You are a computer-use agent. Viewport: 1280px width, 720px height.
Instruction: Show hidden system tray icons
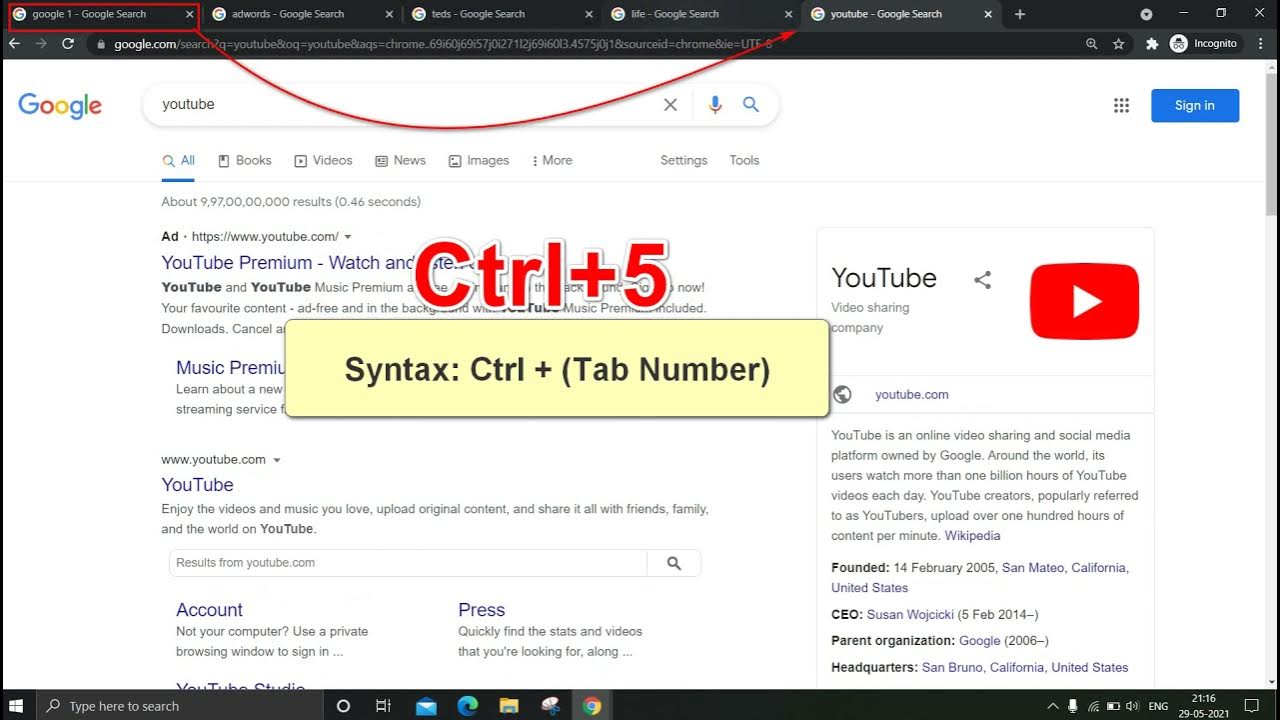[x=1054, y=706]
